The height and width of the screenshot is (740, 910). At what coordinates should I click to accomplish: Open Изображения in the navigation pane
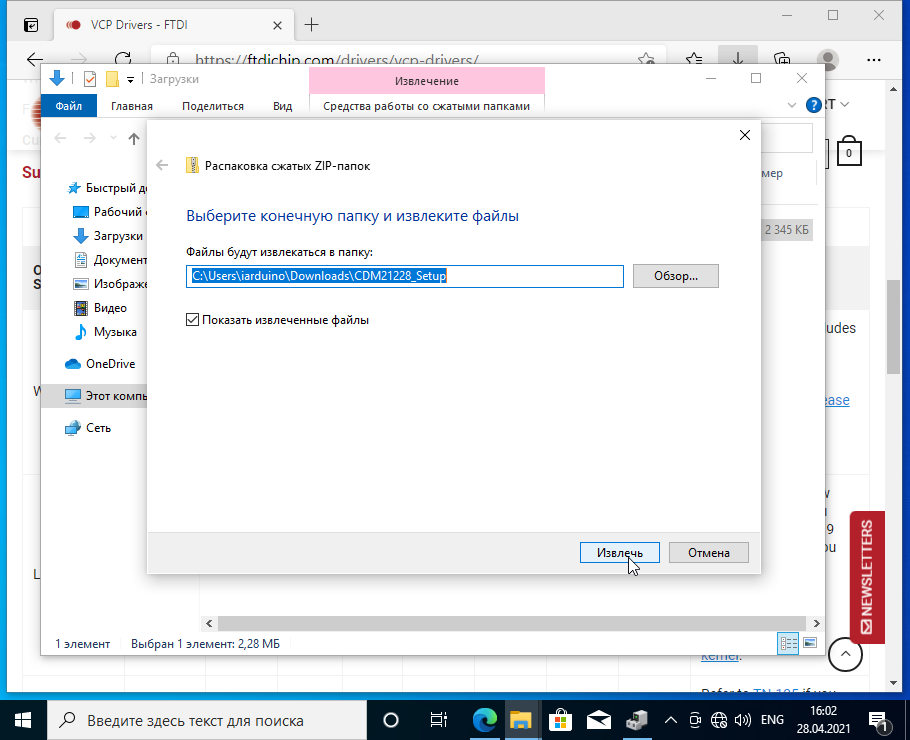[110, 284]
